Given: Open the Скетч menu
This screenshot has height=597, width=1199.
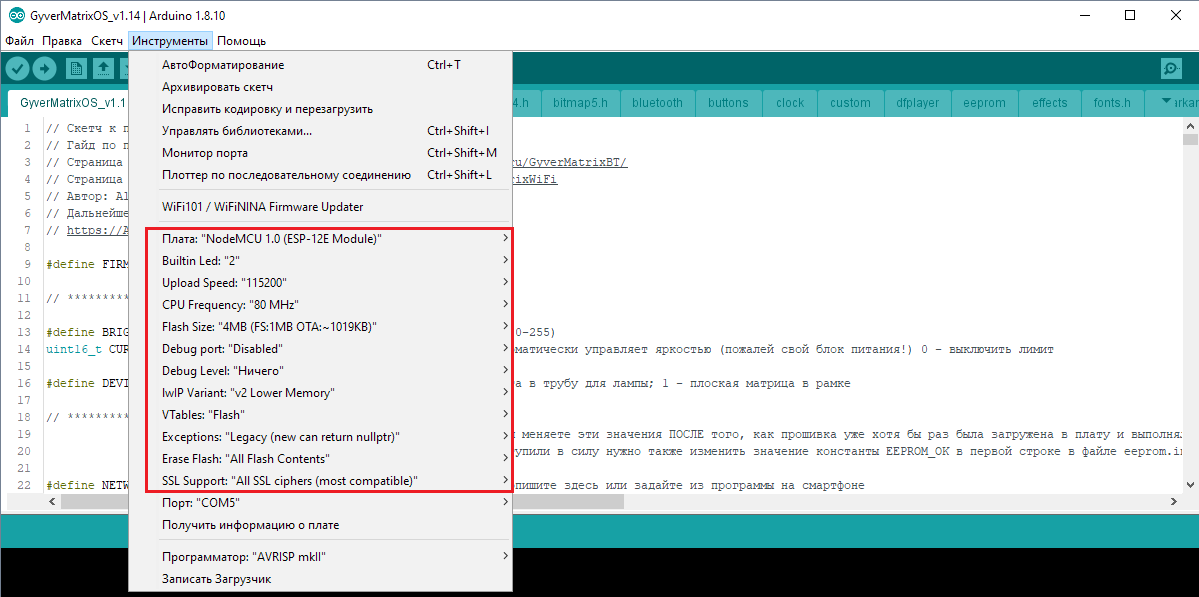Looking at the screenshot, I should click(106, 41).
